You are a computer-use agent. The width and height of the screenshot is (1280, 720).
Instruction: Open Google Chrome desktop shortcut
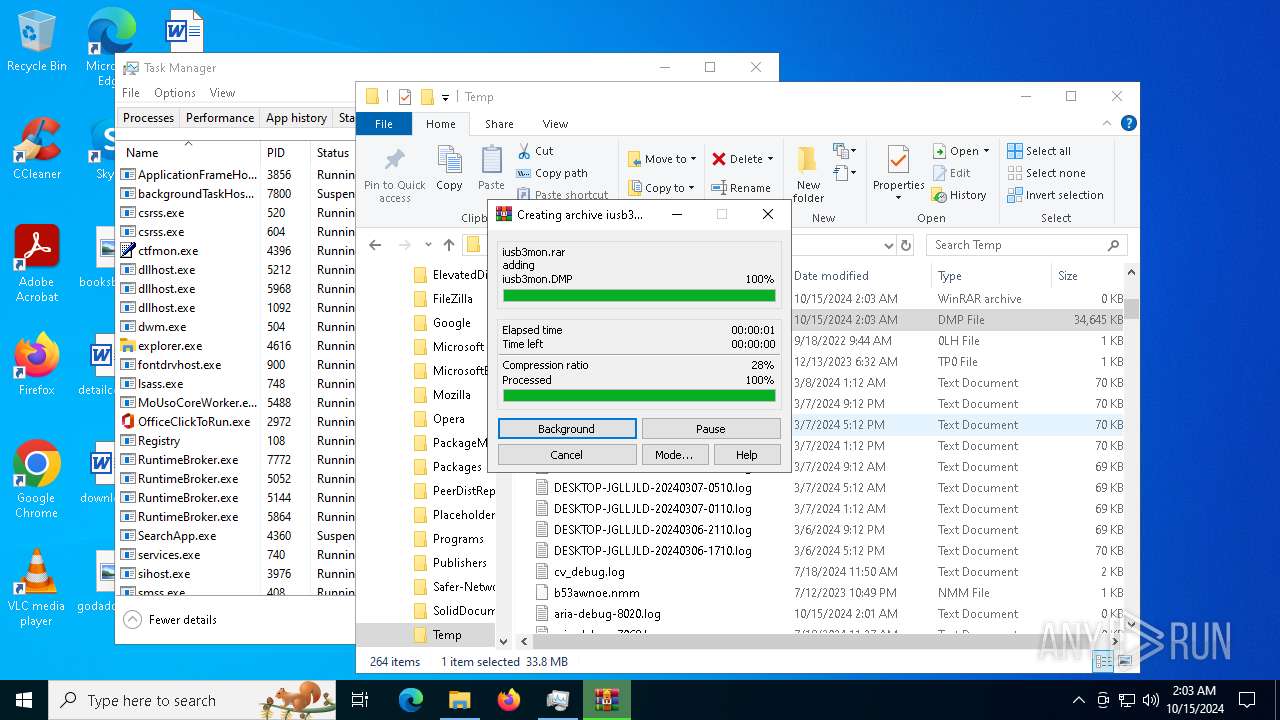pos(36,479)
